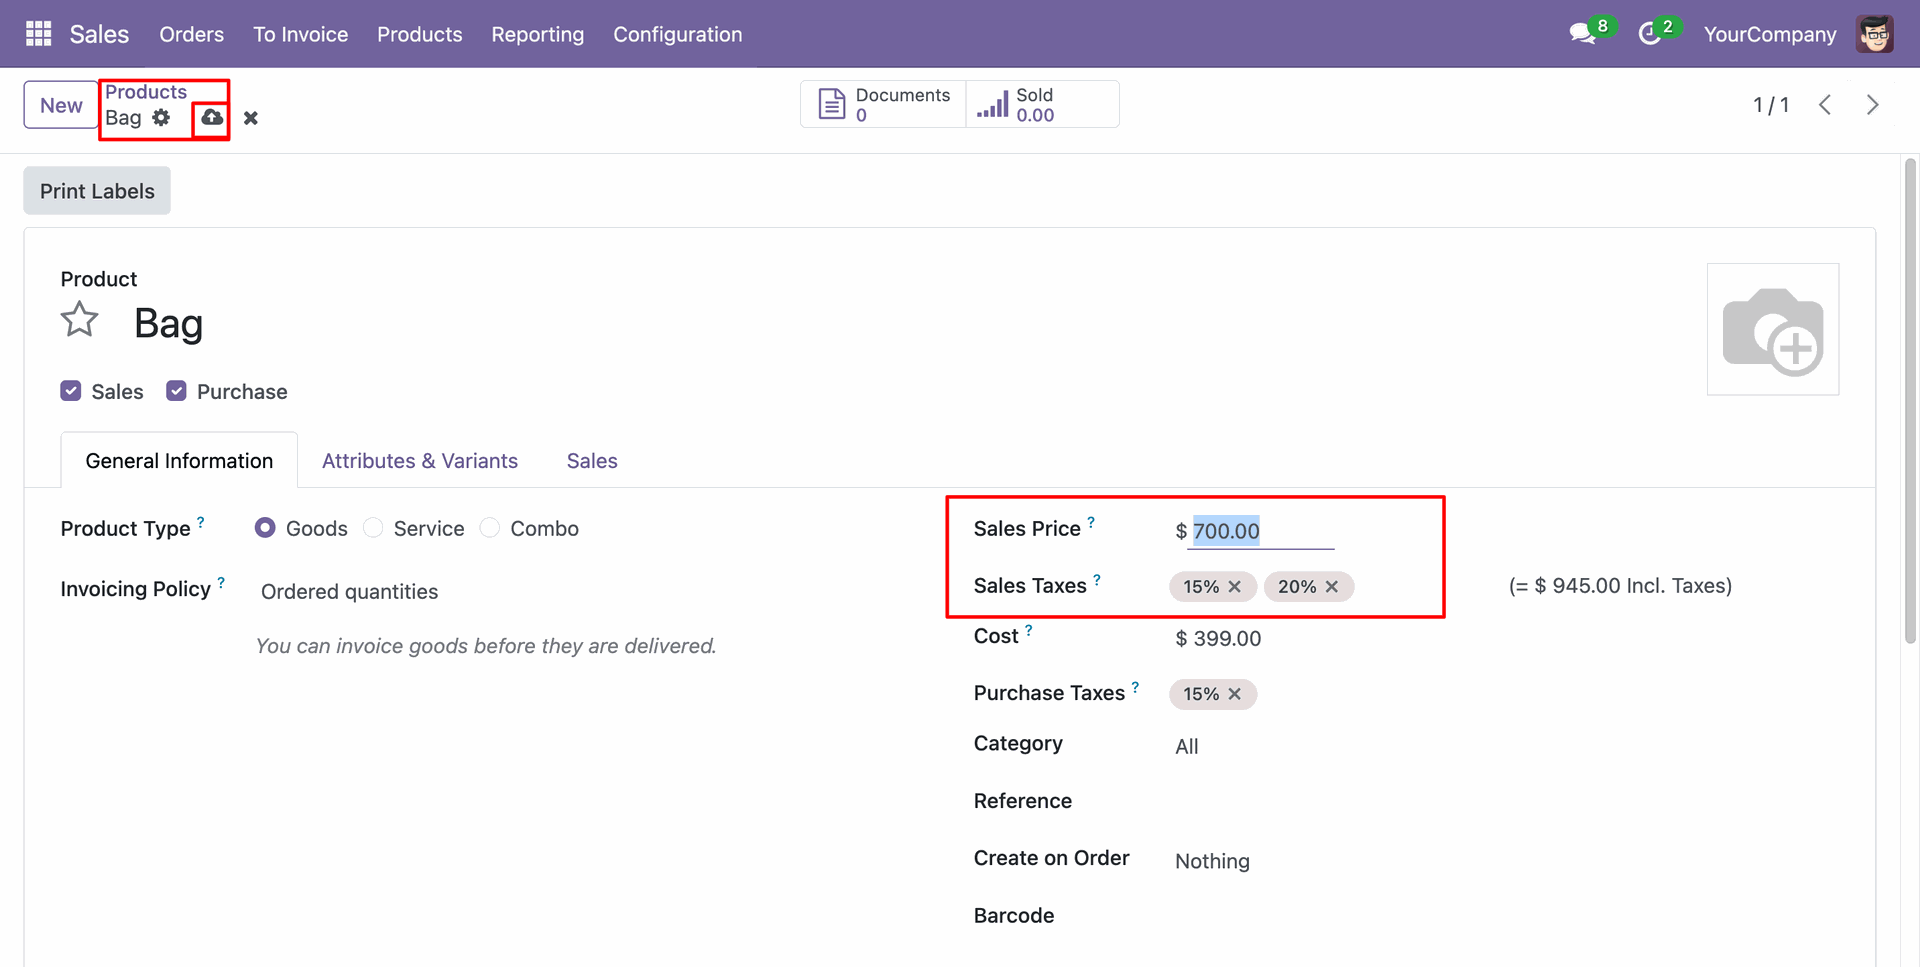
Task: Open the Category dropdown showing All
Action: click(1187, 746)
